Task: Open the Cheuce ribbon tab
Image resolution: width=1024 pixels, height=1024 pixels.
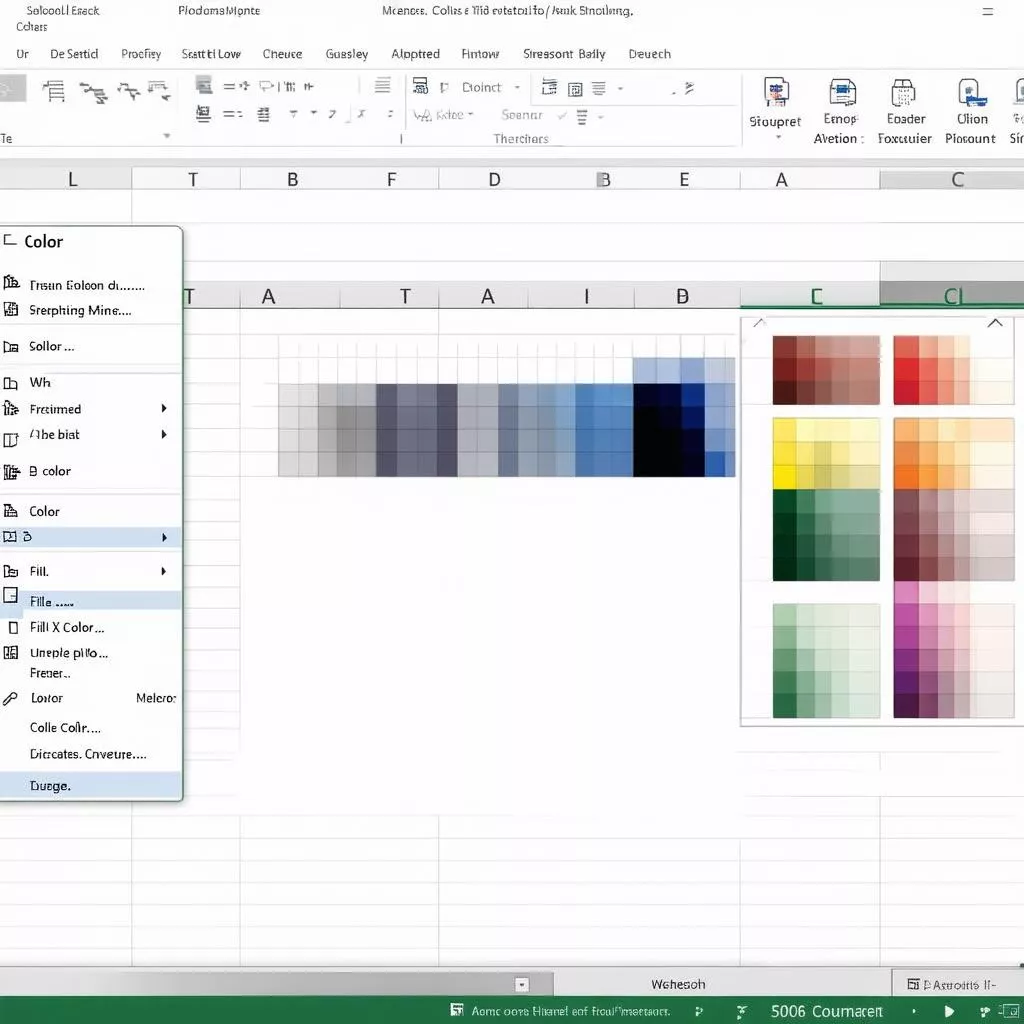Action: coord(282,54)
